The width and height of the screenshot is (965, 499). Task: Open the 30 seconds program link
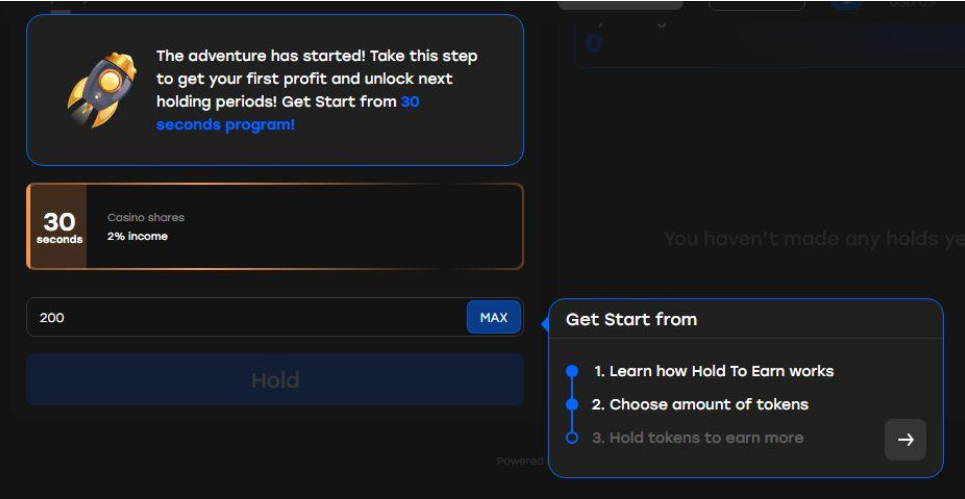tap(225, 125)
